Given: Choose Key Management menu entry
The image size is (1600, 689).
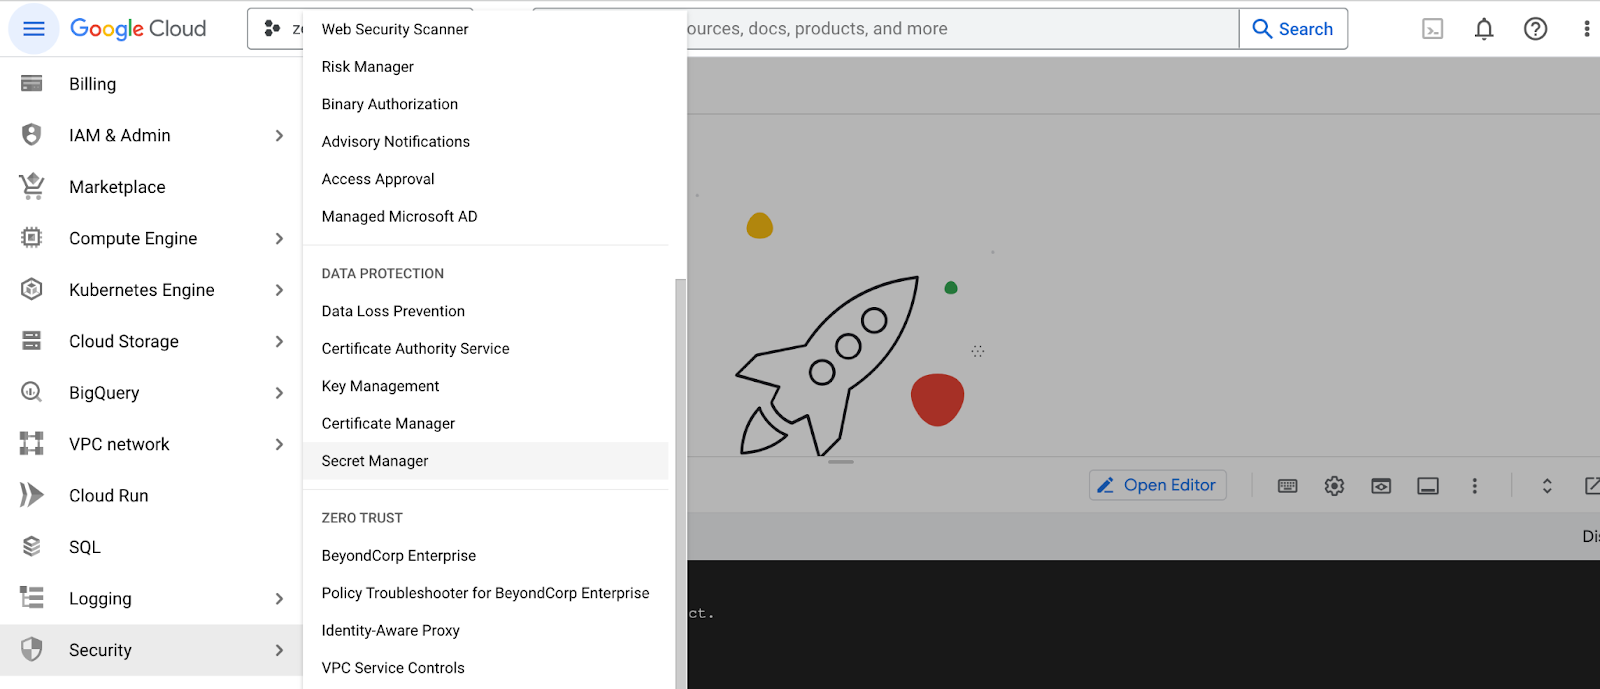Looking at the screenshot, I should pyautogui.click(x=380, y=386).
